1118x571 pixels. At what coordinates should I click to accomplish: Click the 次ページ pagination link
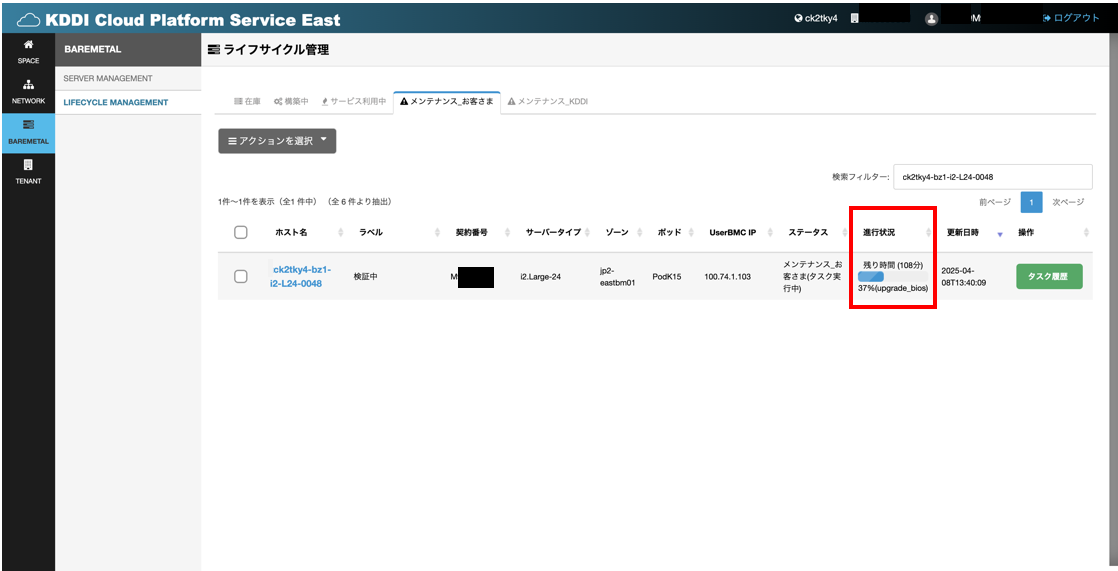pyautogui.click(x=1068, y=202)
